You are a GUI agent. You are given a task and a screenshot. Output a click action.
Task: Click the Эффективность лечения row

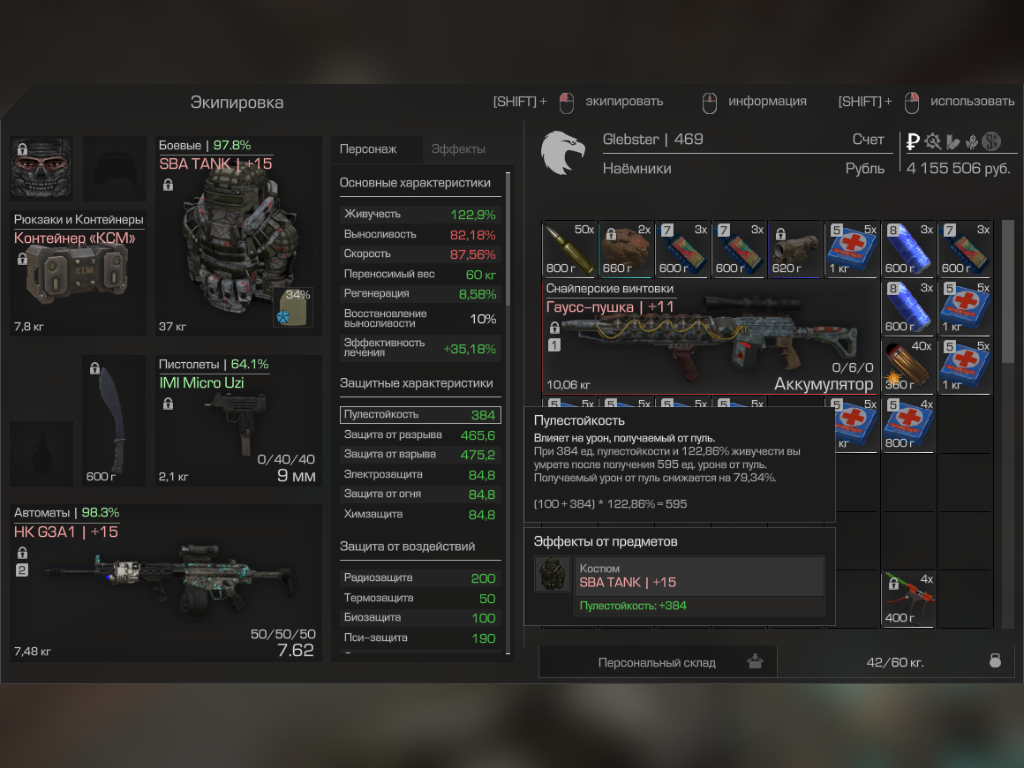420,347
